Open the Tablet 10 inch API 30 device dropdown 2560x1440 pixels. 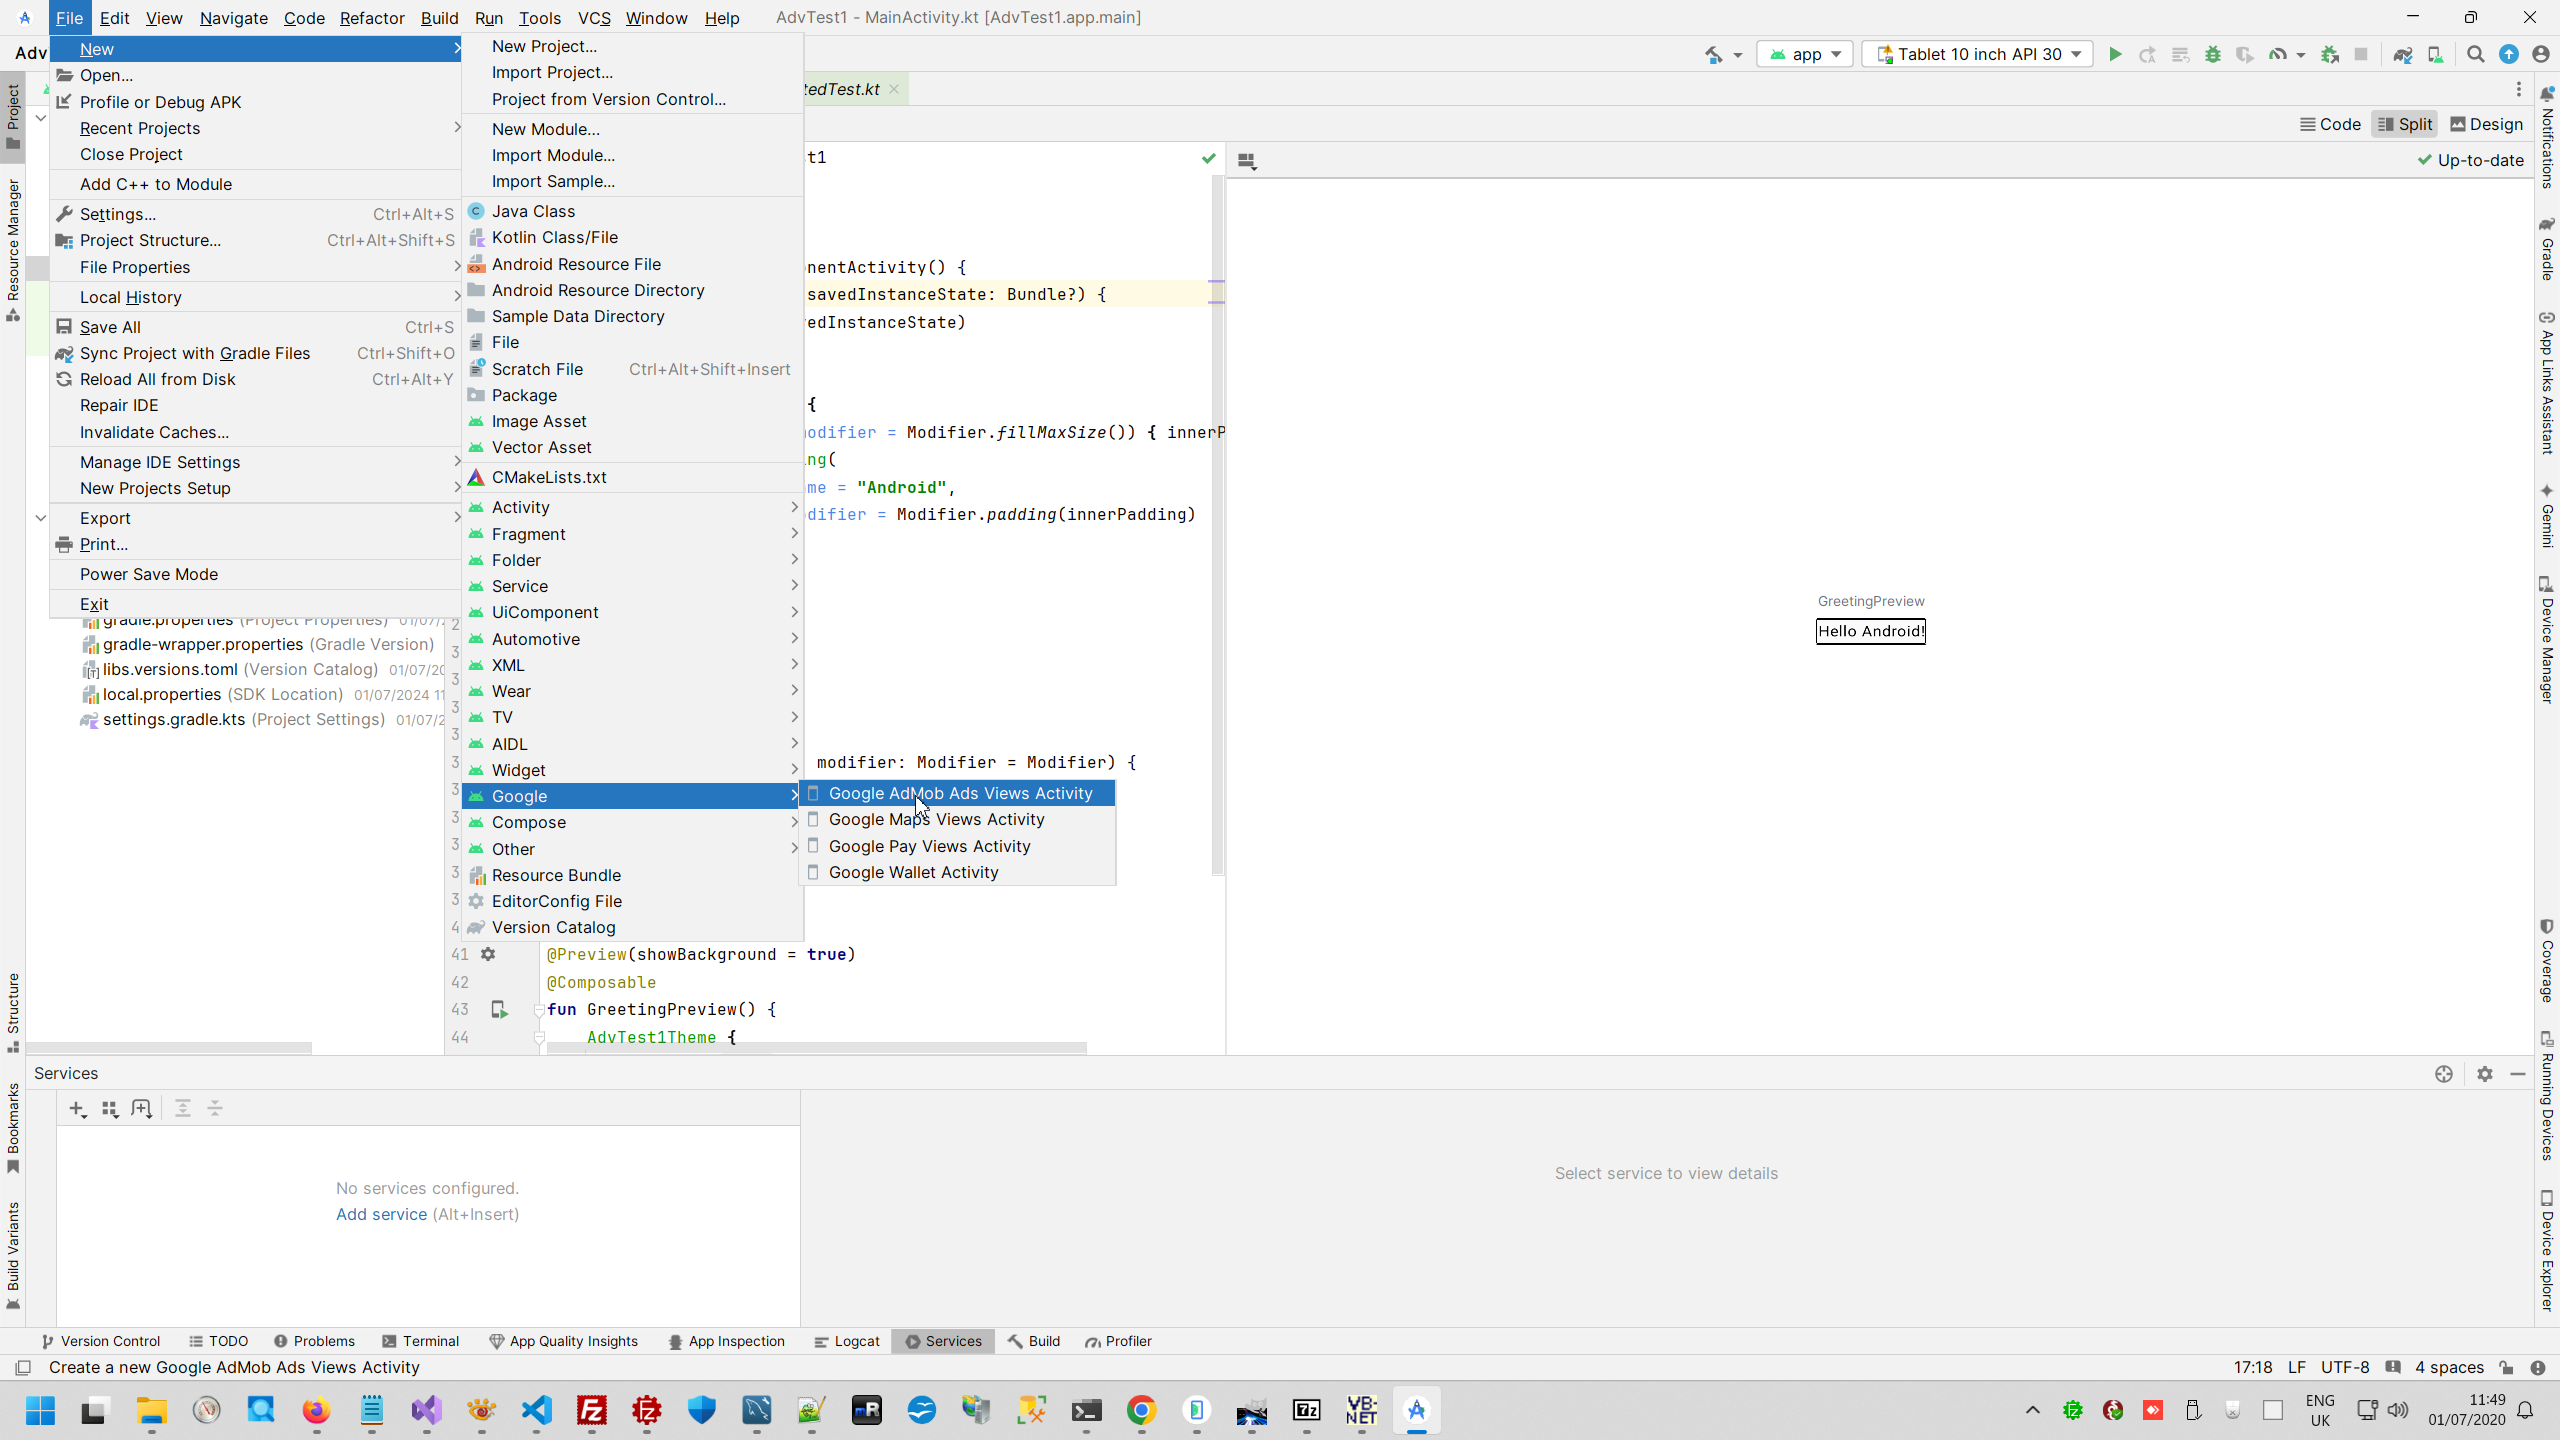(1978, 54)
